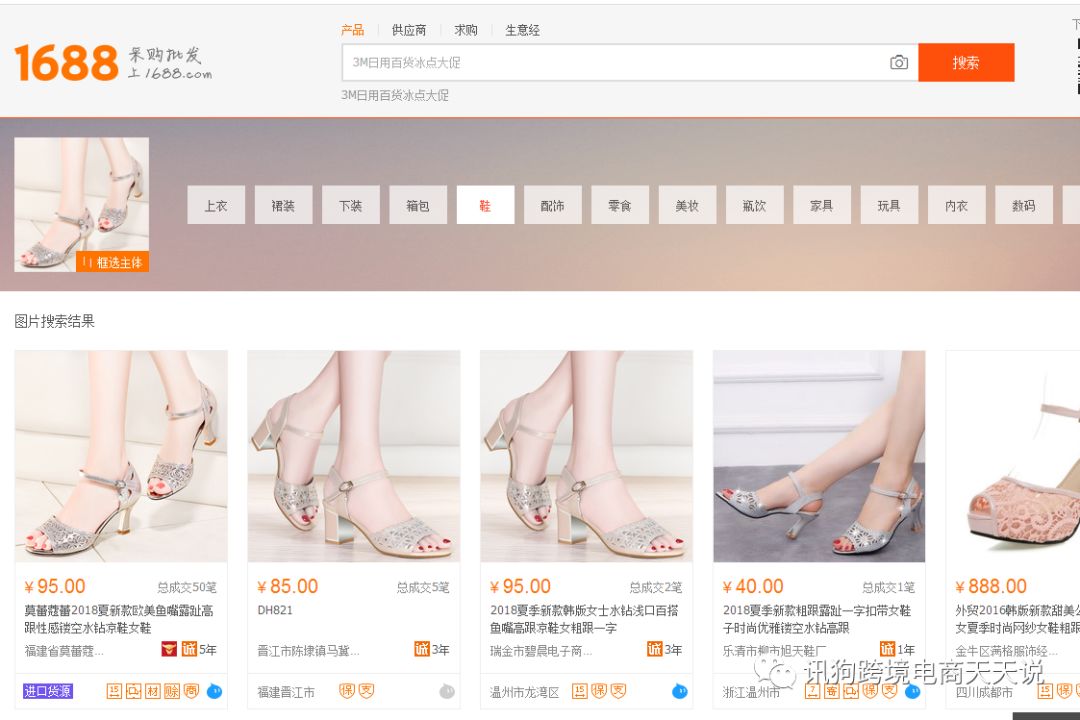Screen dimensions: 1080x720
Task: Click inside the search input field
Action: click(x=600, y=62)
